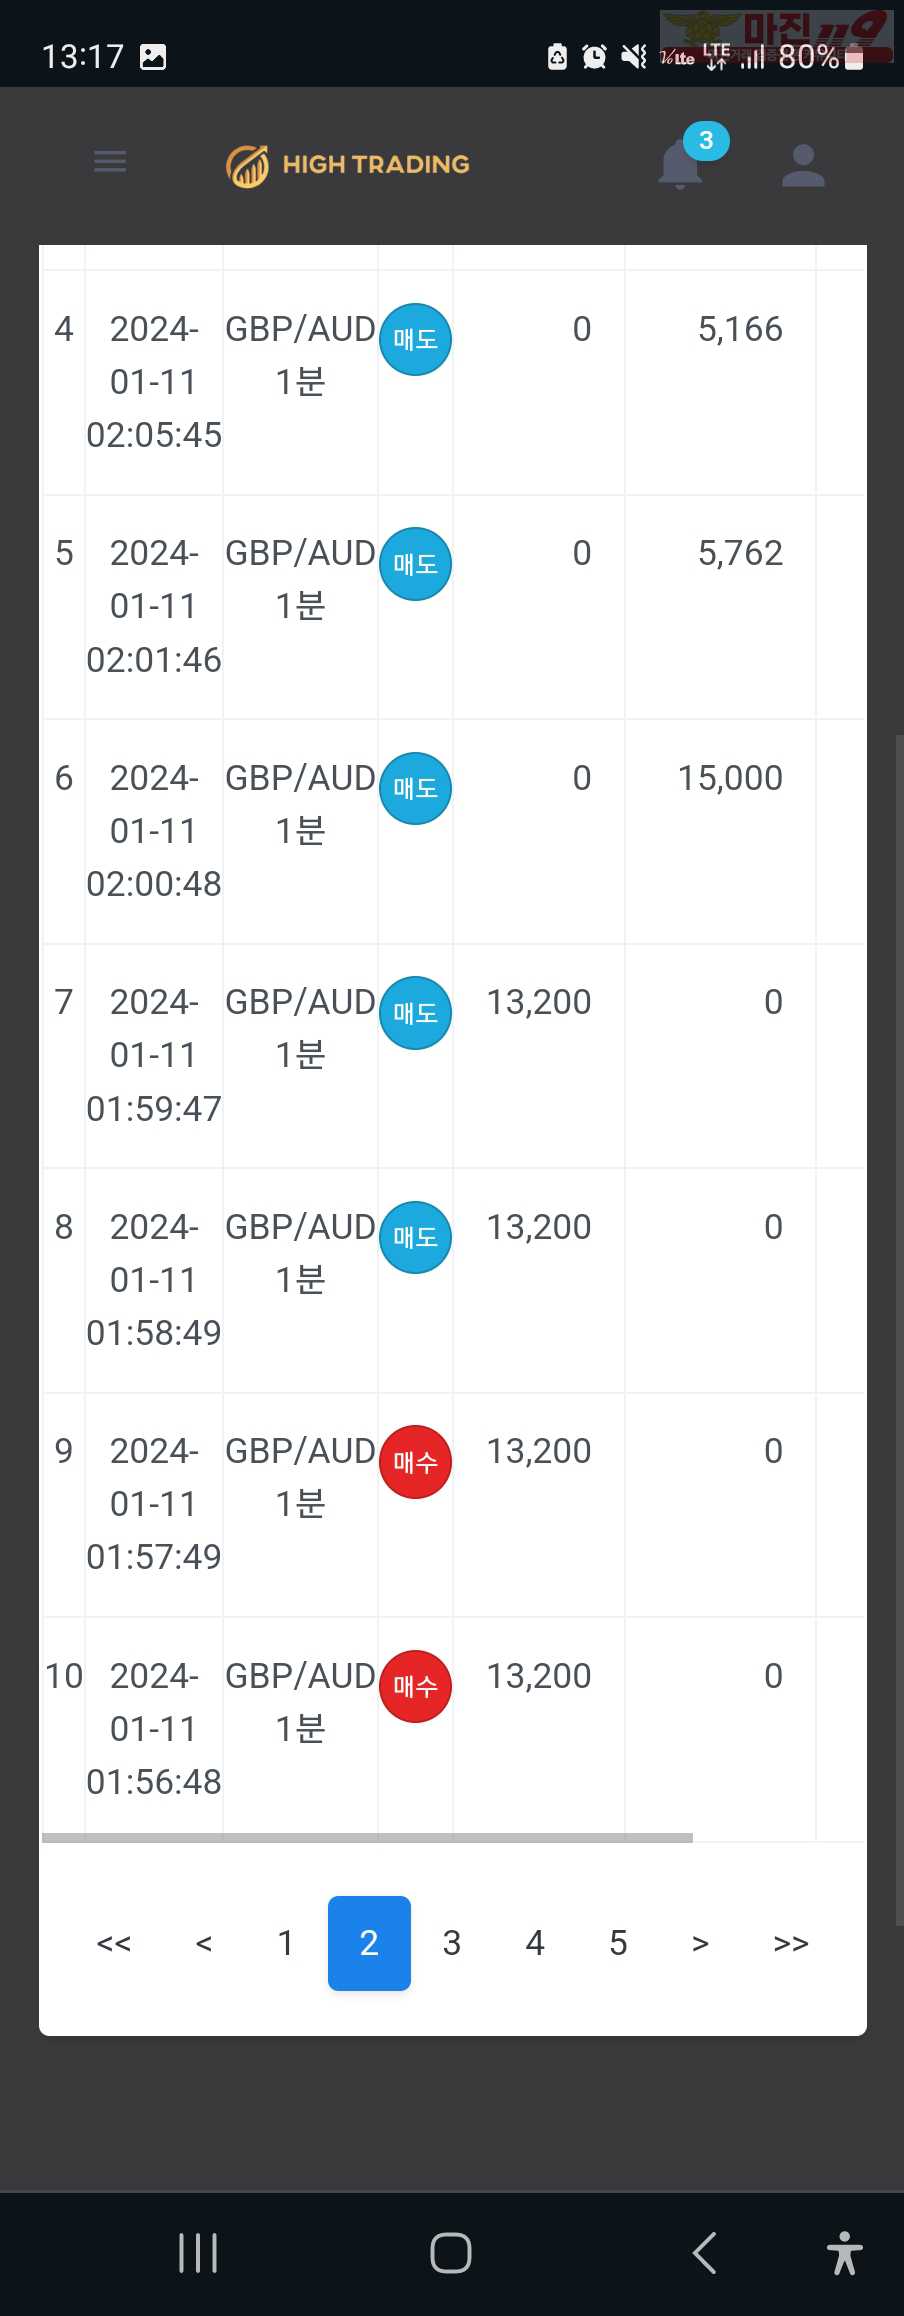
Task: Tap the red 매수 badge in row 9
Action: tap(416, 1462)
